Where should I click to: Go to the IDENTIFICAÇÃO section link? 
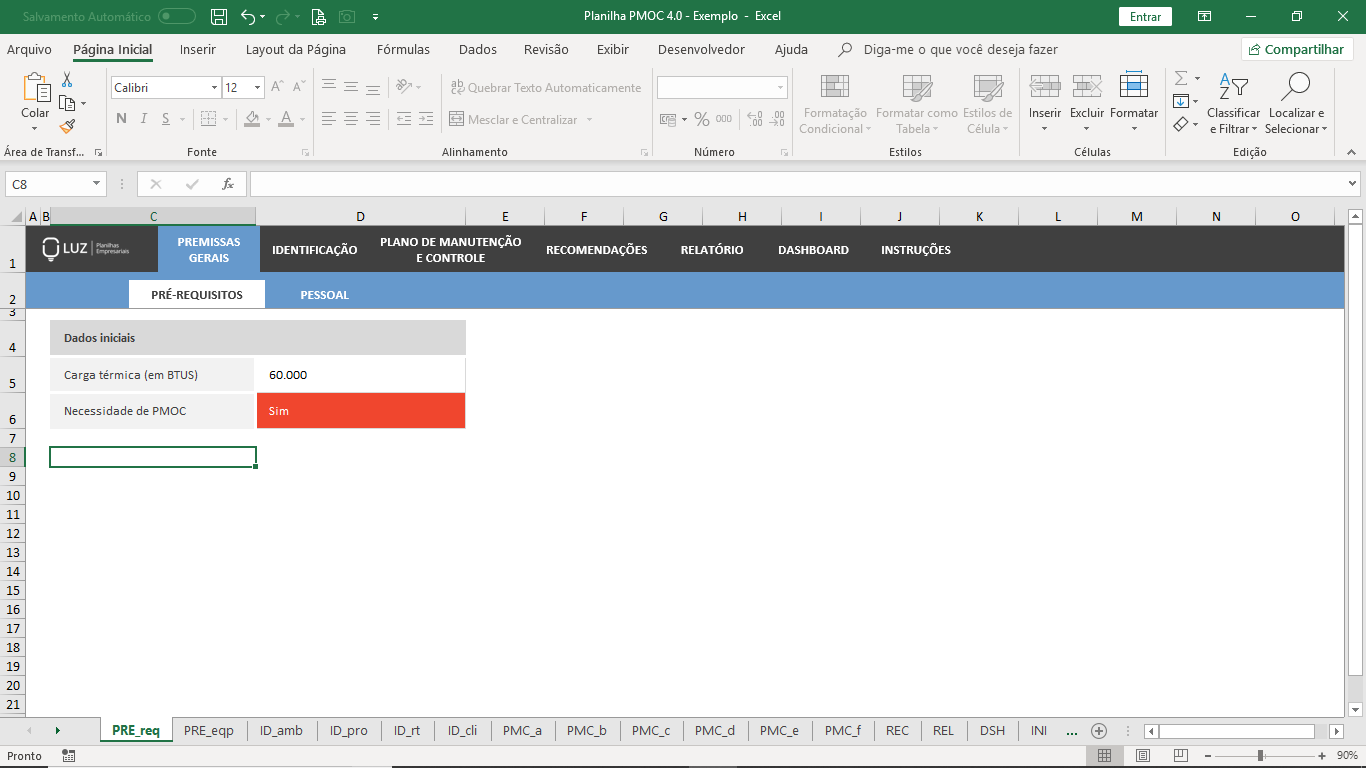[x=314, y=250]
